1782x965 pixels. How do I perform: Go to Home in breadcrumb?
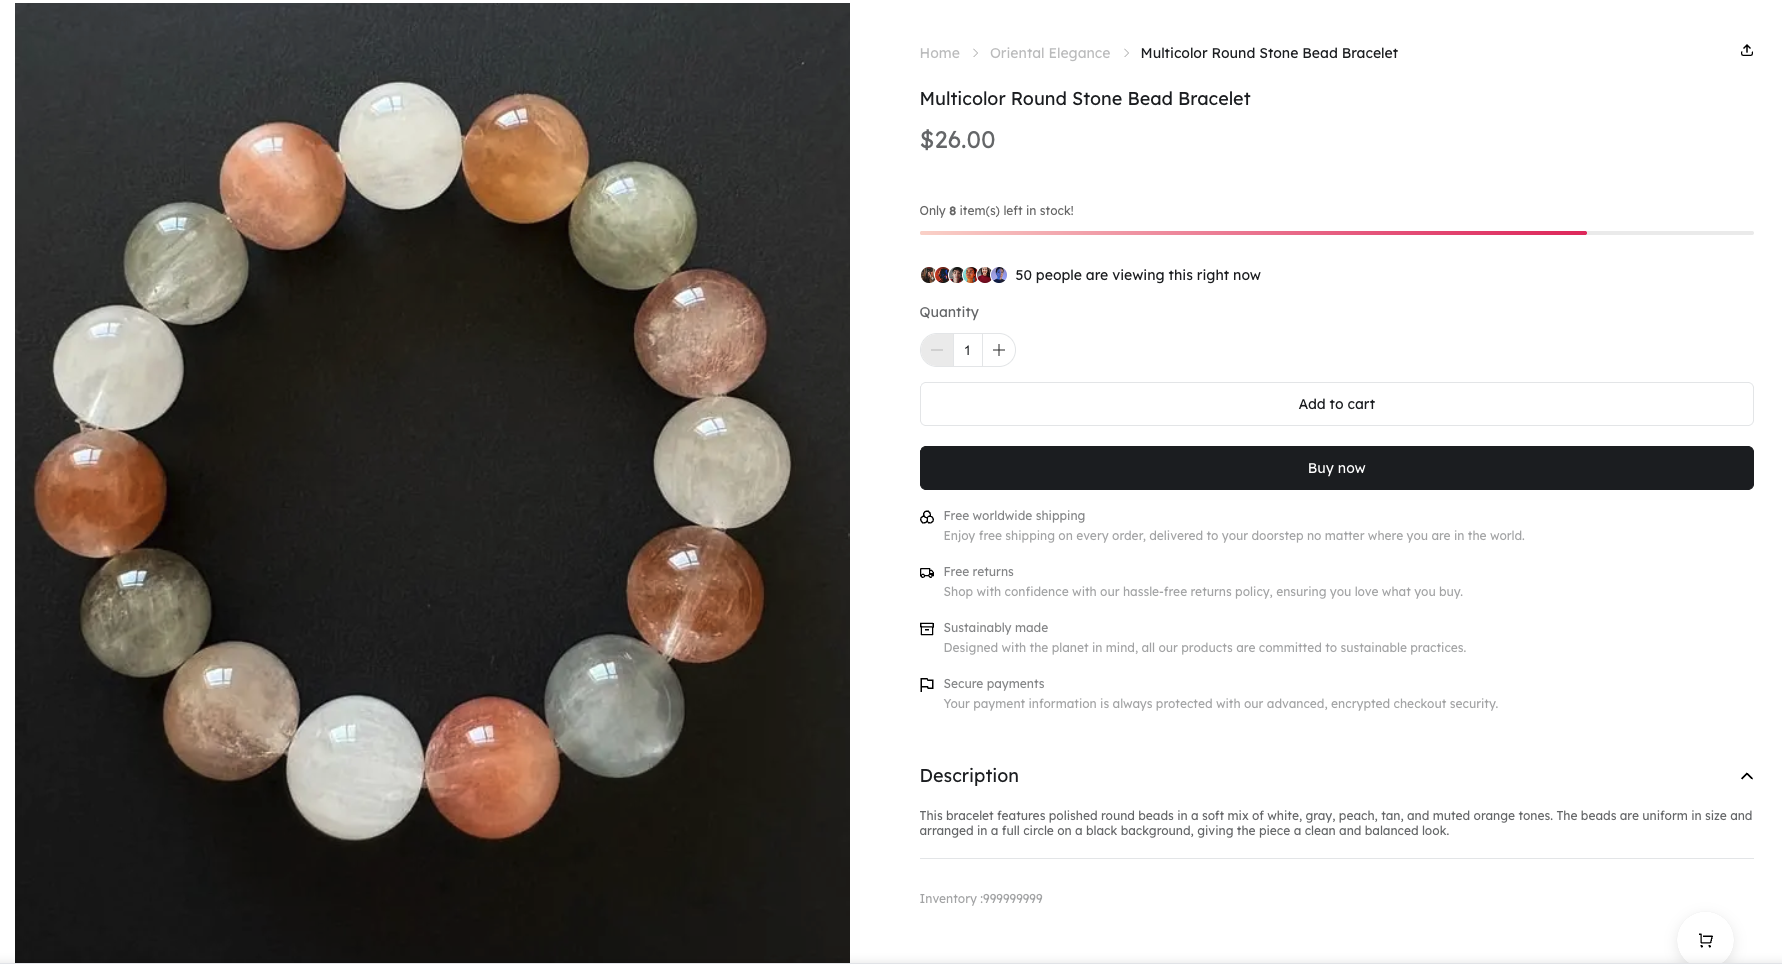pyautogui.click(x=939, y=53)
